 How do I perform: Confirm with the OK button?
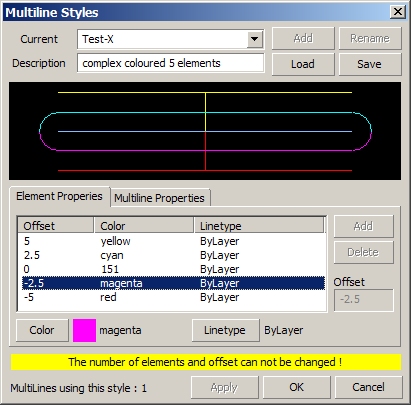tap(297, 387)
